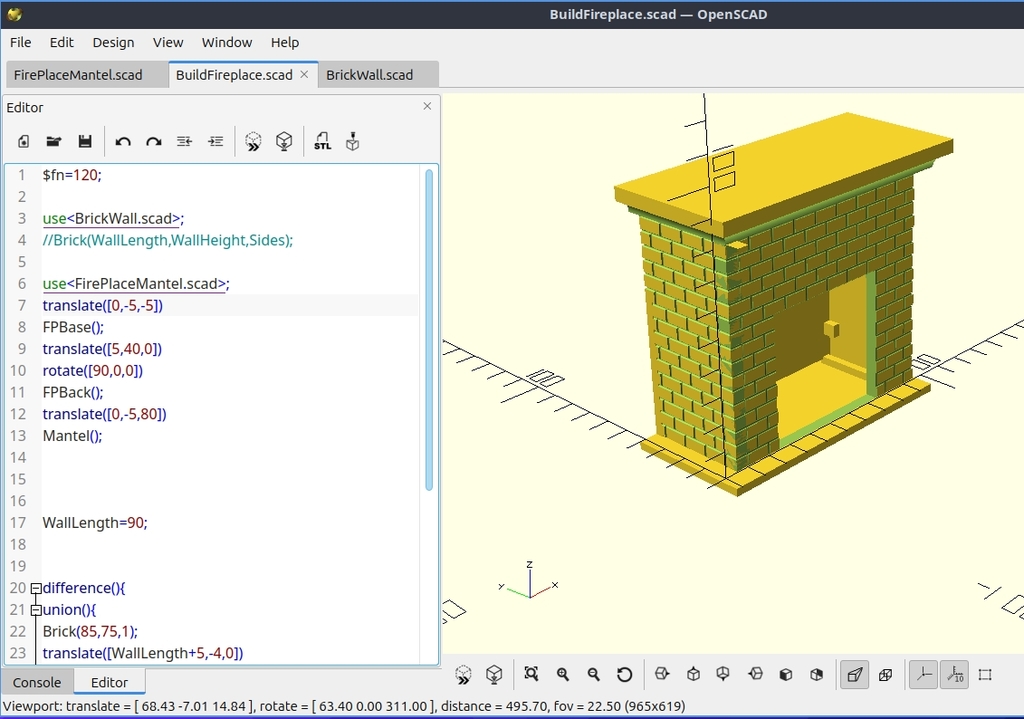
Task: Indent the selected code
Action: 216,141
